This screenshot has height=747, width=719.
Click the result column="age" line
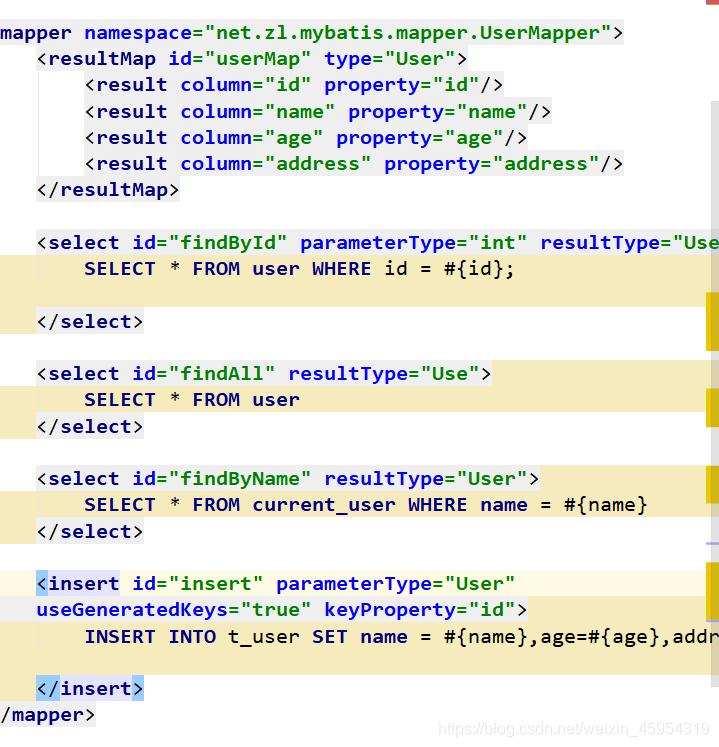305,138
